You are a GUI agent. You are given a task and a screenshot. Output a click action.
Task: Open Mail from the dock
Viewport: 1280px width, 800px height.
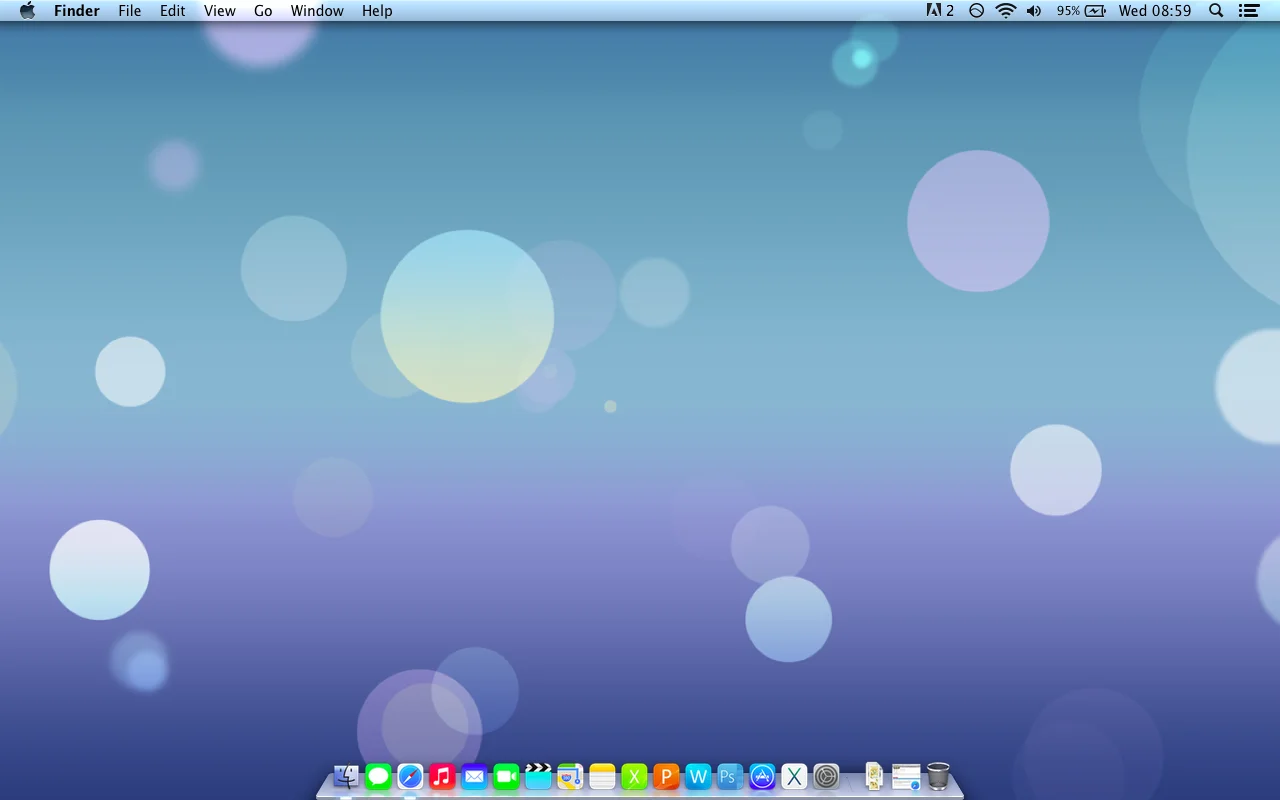(x=474, y=776)
